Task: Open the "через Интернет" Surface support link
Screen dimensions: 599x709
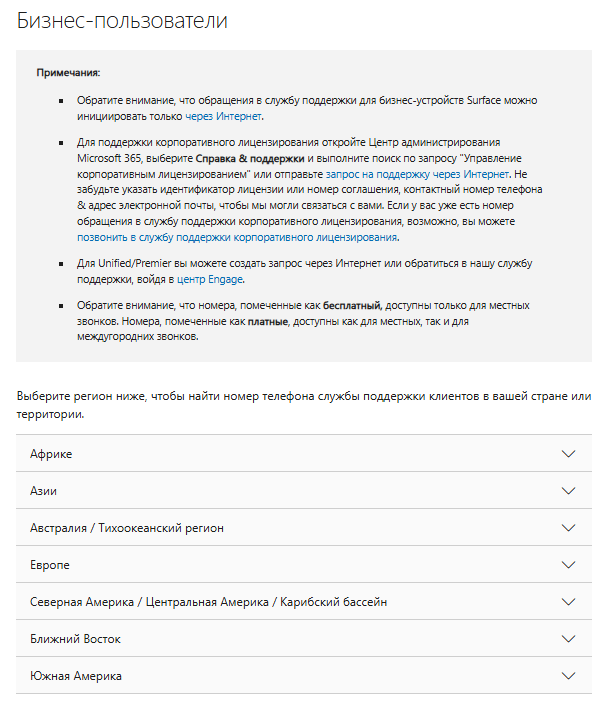Action: coord(223,116)
